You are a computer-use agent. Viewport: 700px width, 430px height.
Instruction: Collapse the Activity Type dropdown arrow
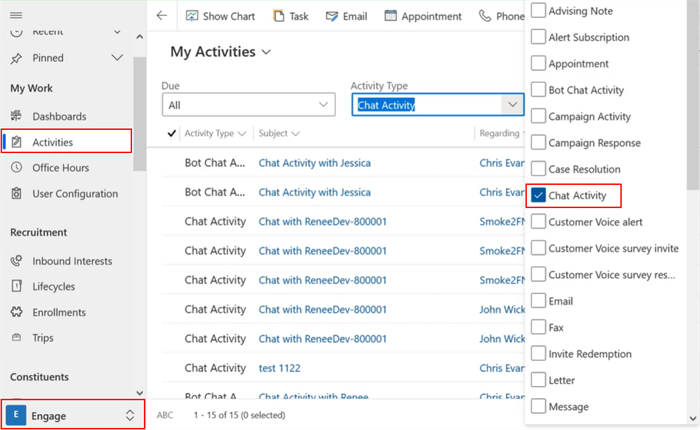512,105
